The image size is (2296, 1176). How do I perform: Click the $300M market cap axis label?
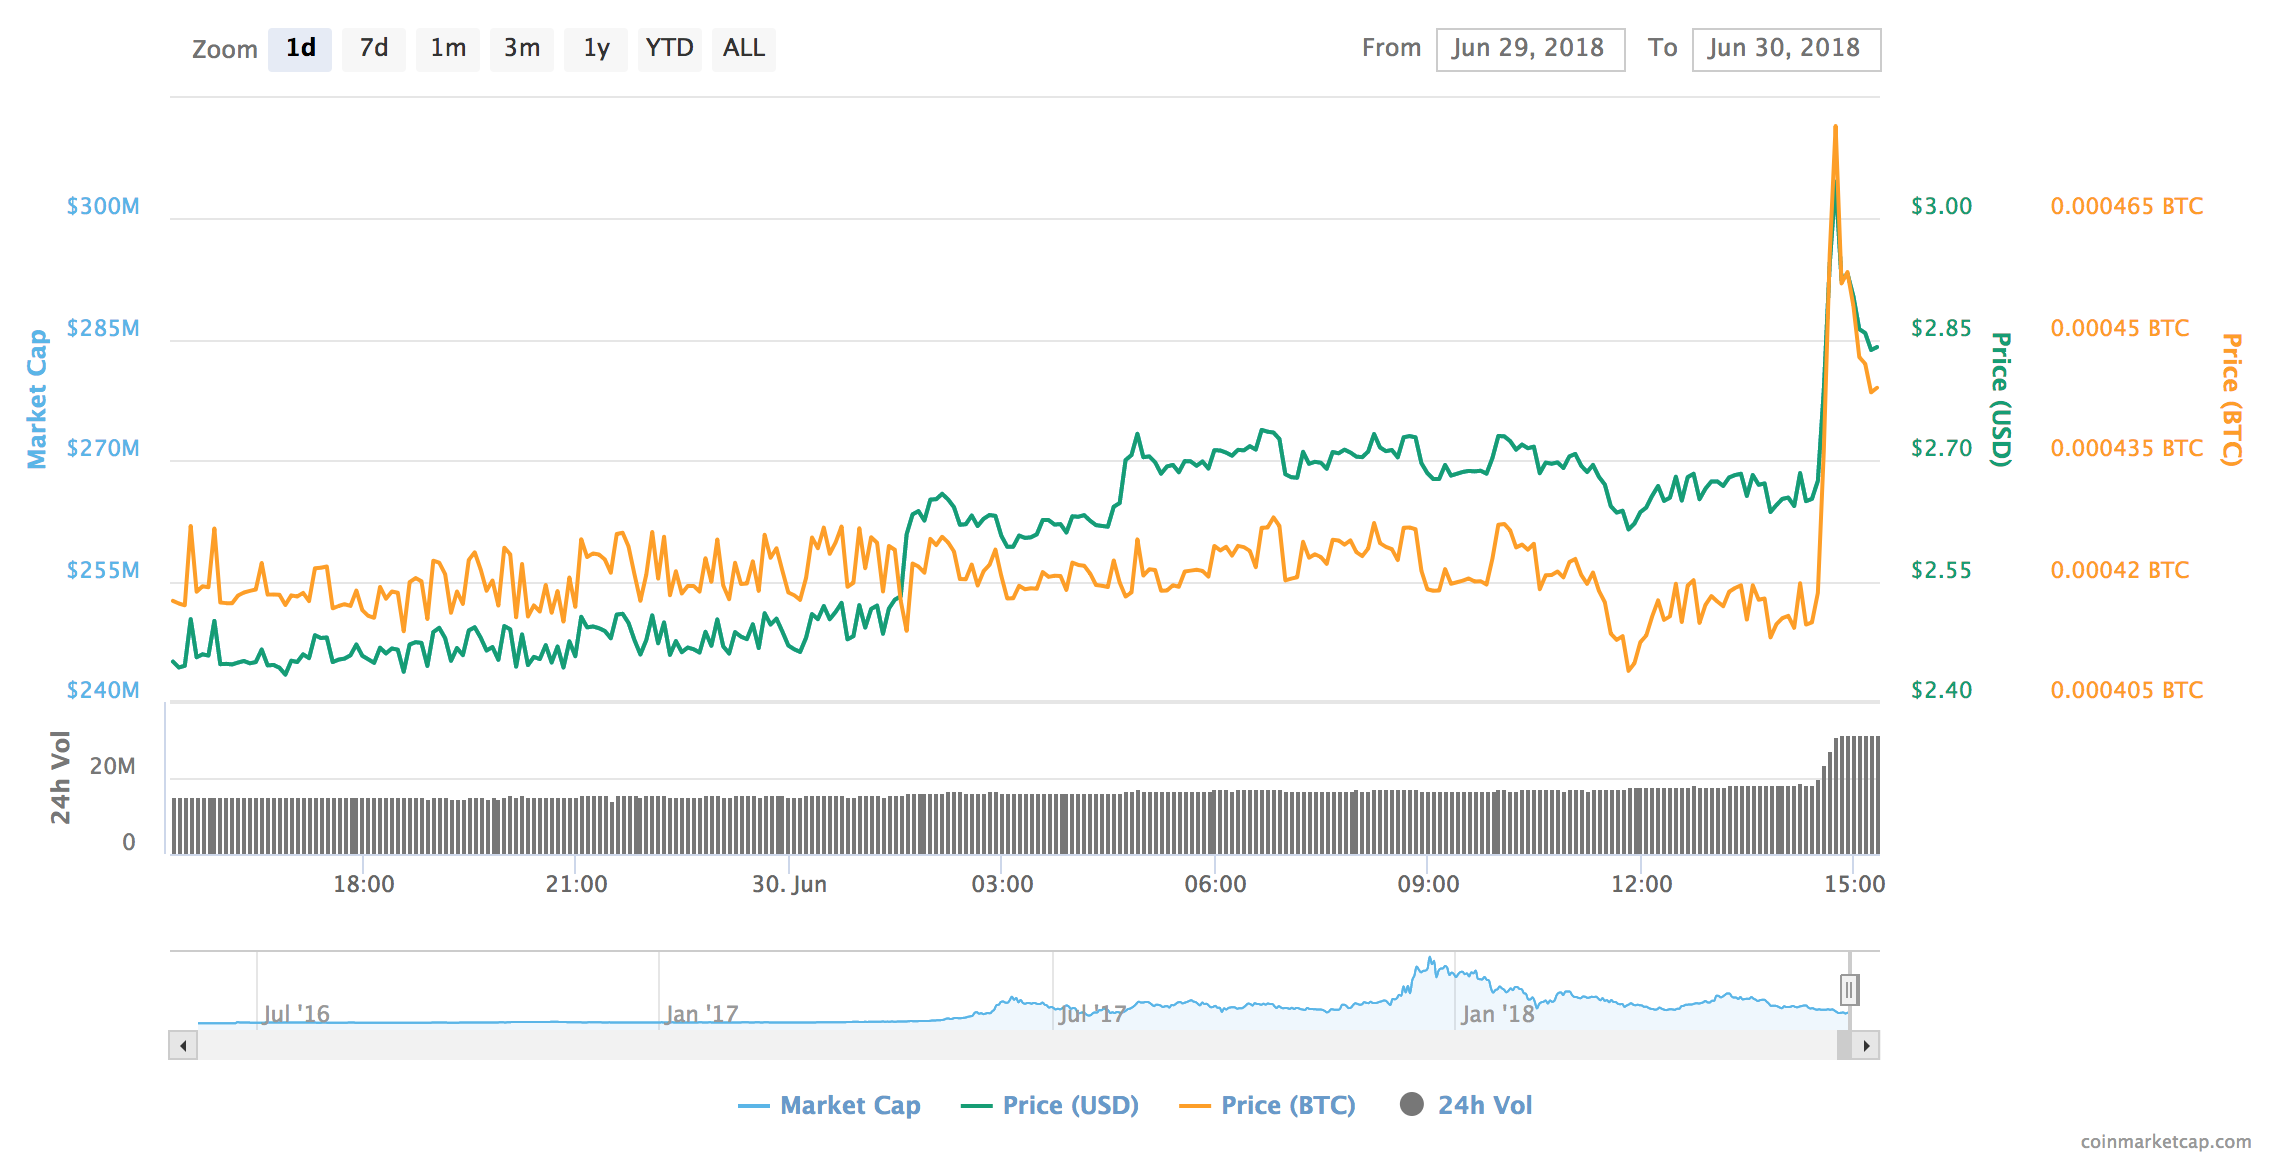click(103, 206)
